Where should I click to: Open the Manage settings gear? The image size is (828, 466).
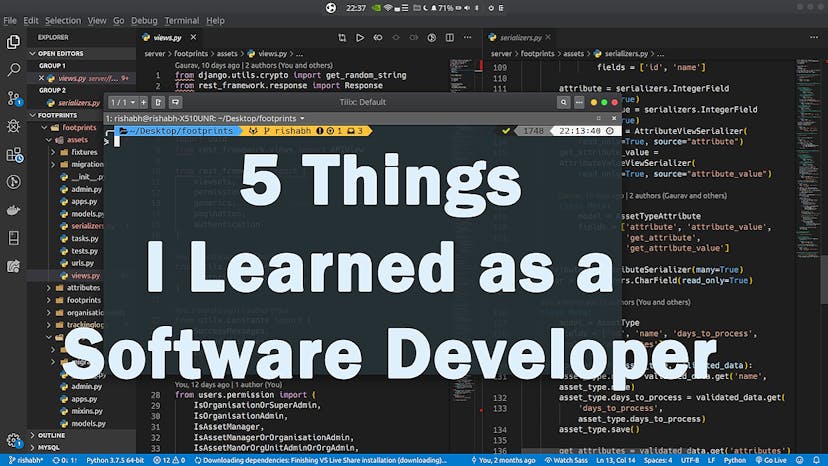[13, 440]
